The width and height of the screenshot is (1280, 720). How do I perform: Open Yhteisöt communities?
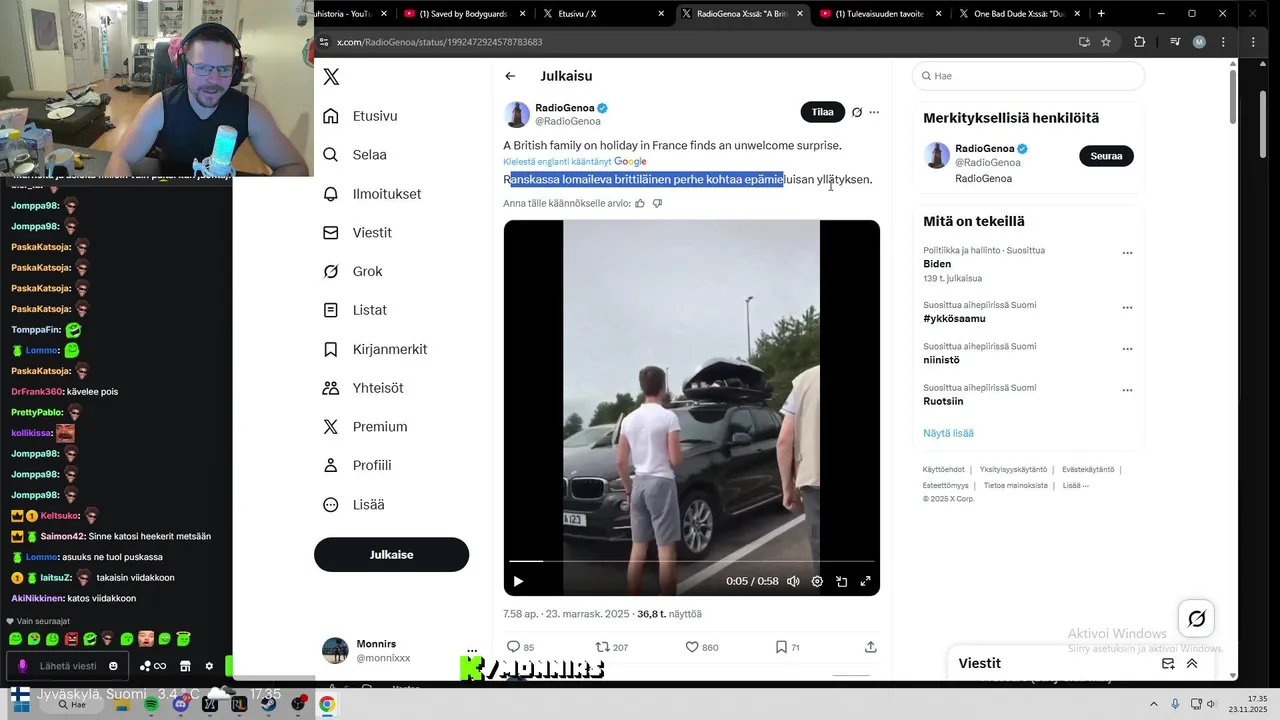point(363,388)
